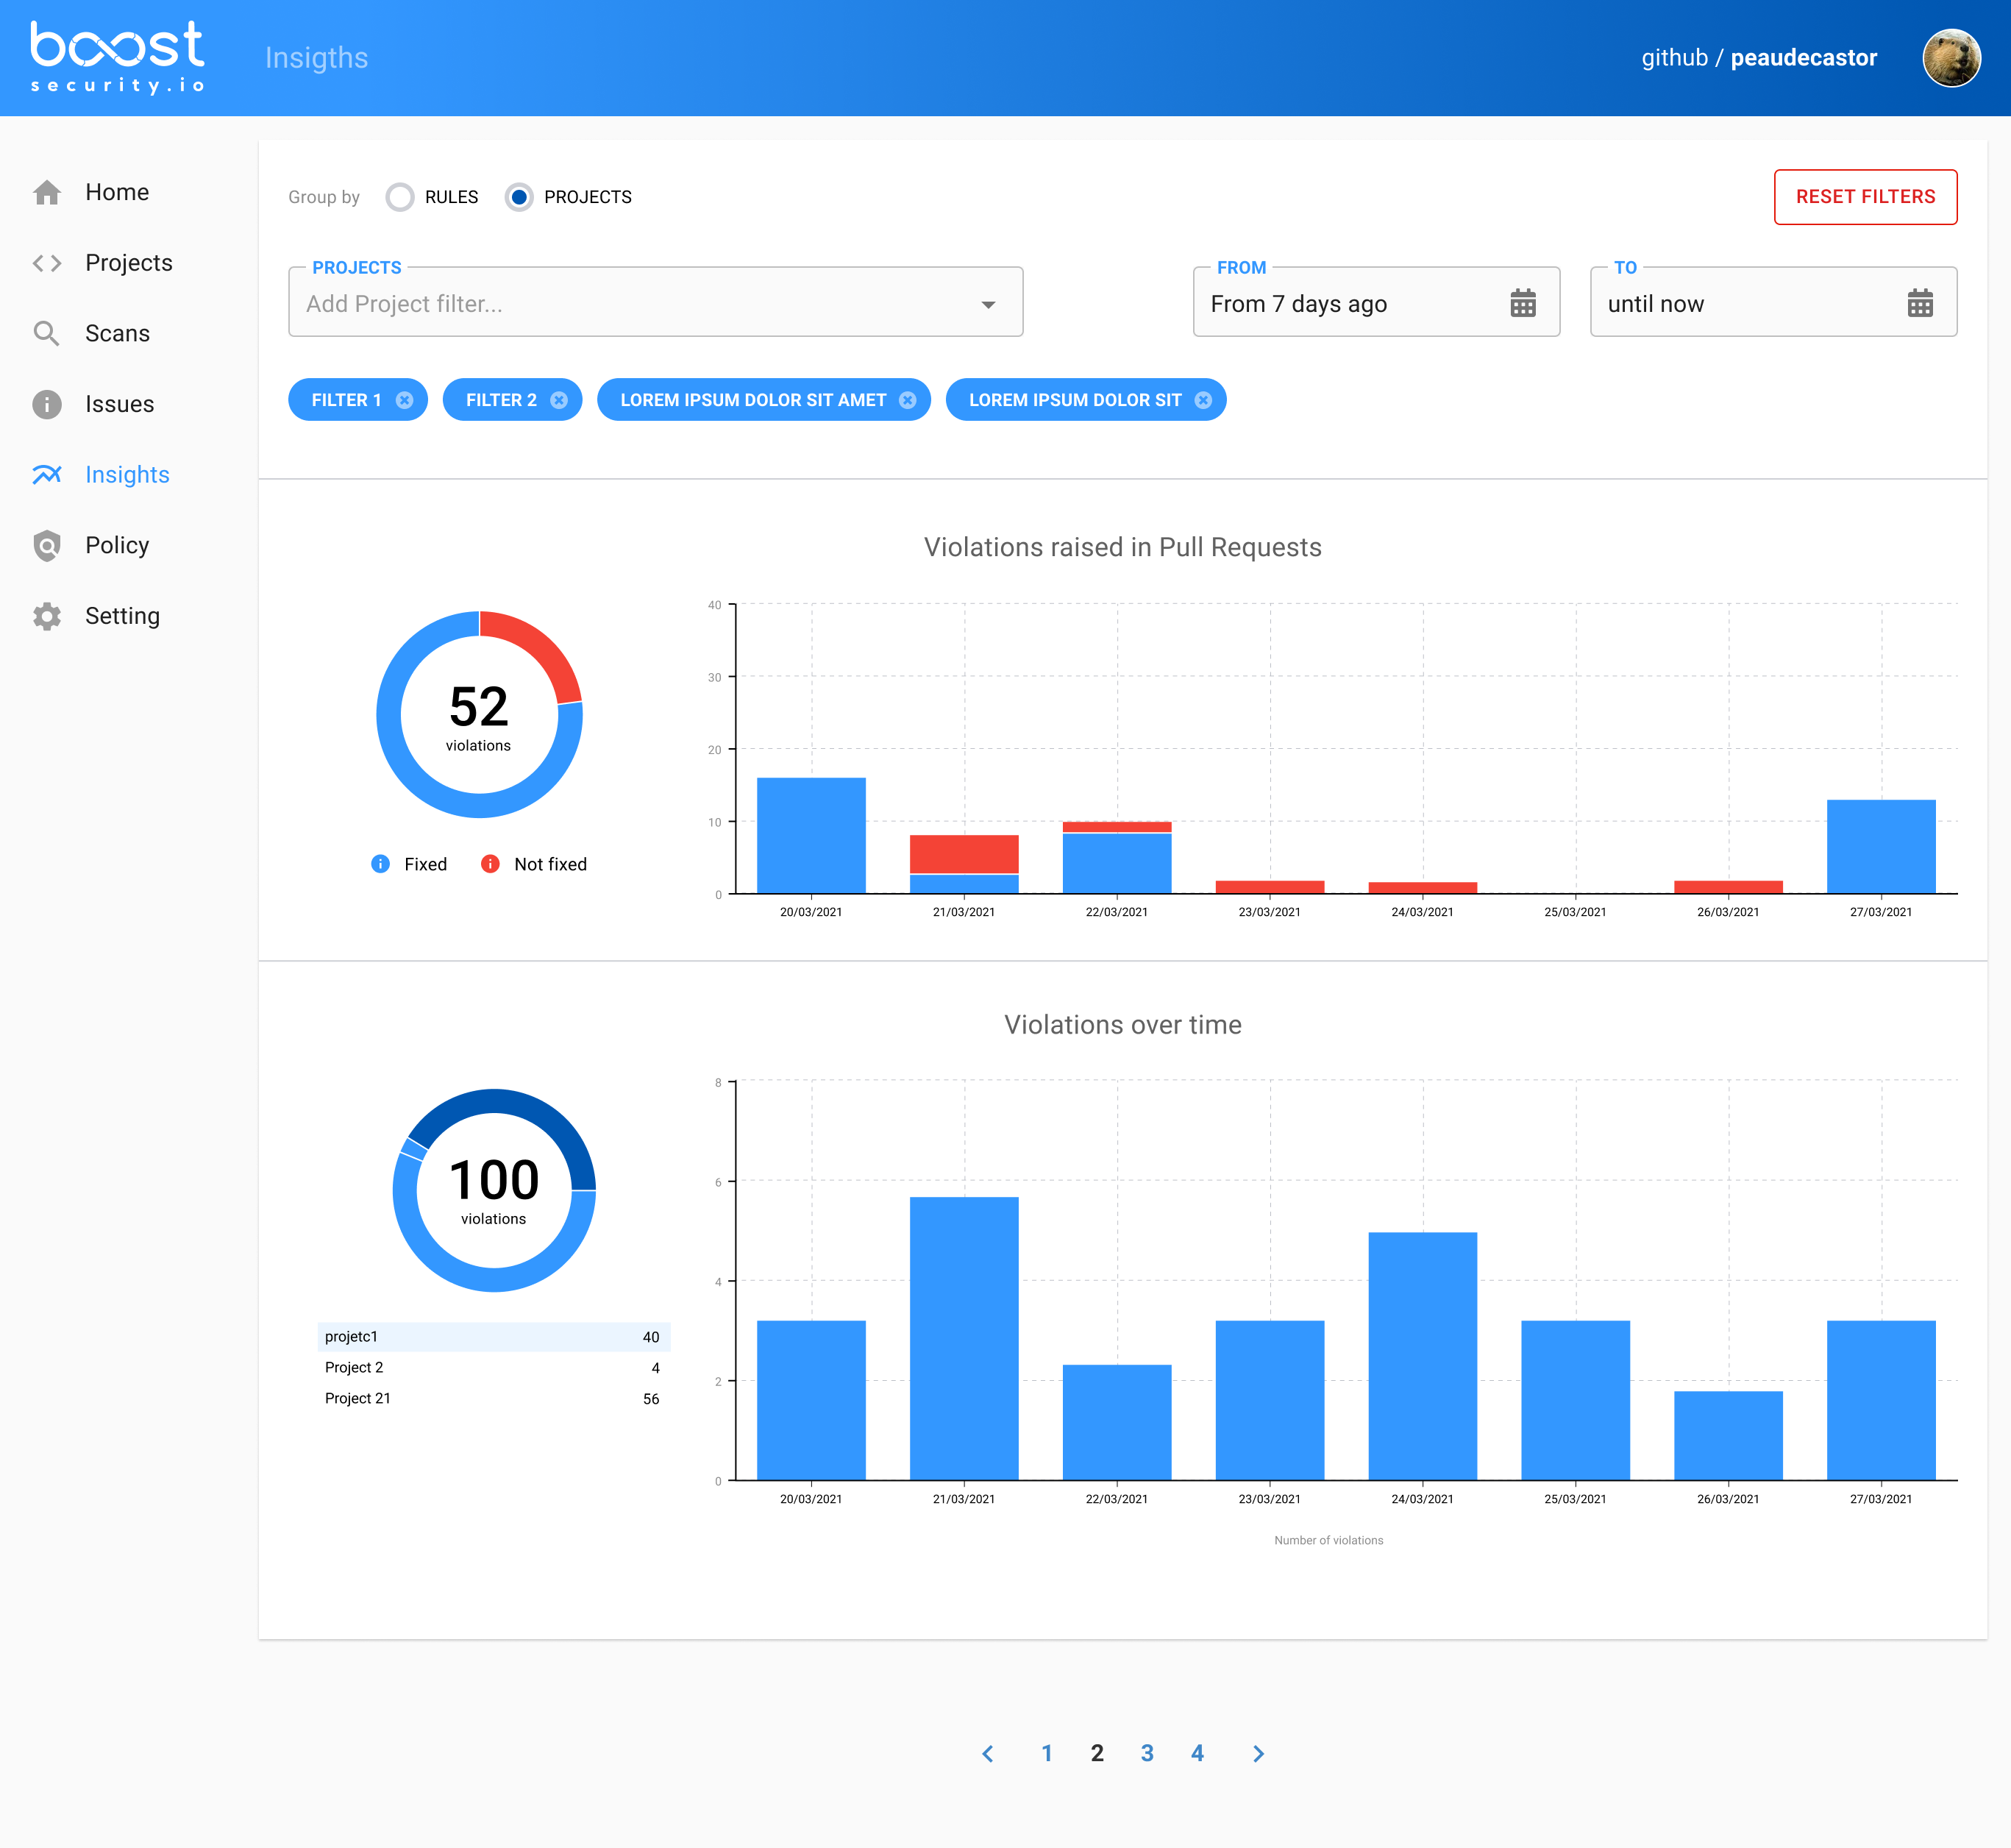Viewport: 2011px width, 1848px height.
Task: Open the FROM date calendar icon
Action: click(1522, 303)
